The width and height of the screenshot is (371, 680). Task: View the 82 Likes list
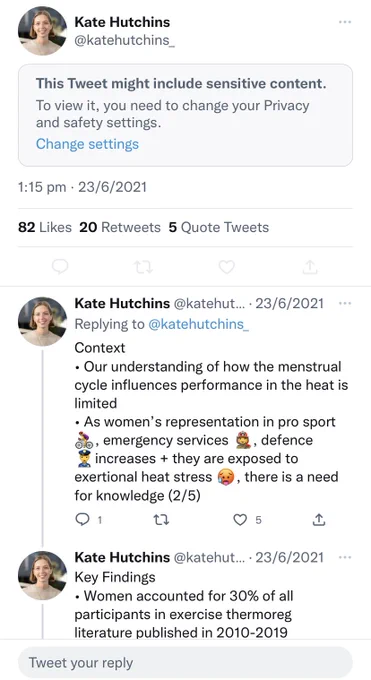(x=45, y=227)
